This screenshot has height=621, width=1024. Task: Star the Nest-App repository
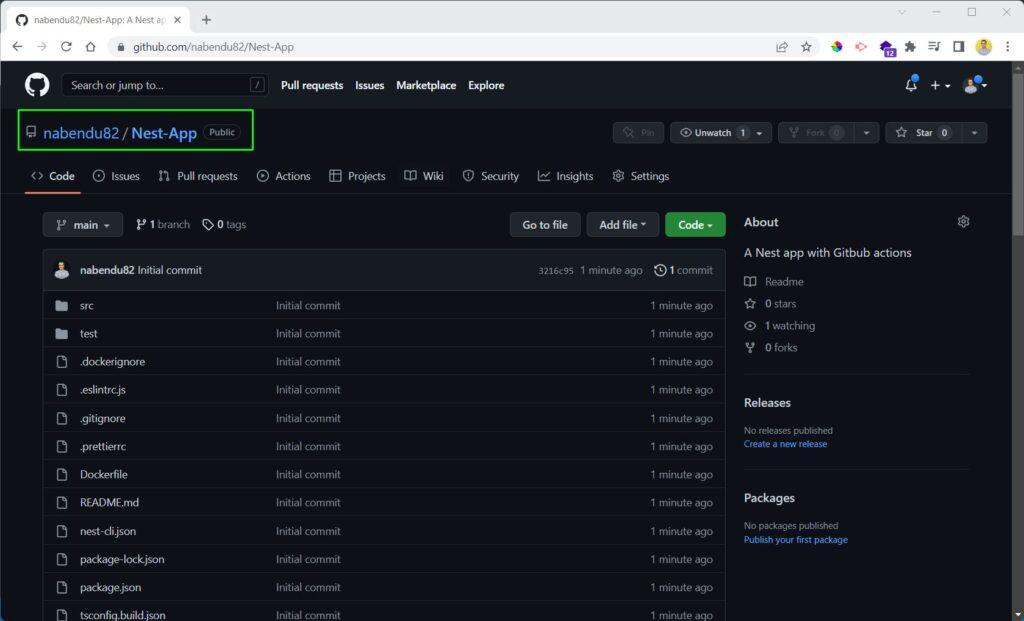click(x=923, y=133)
